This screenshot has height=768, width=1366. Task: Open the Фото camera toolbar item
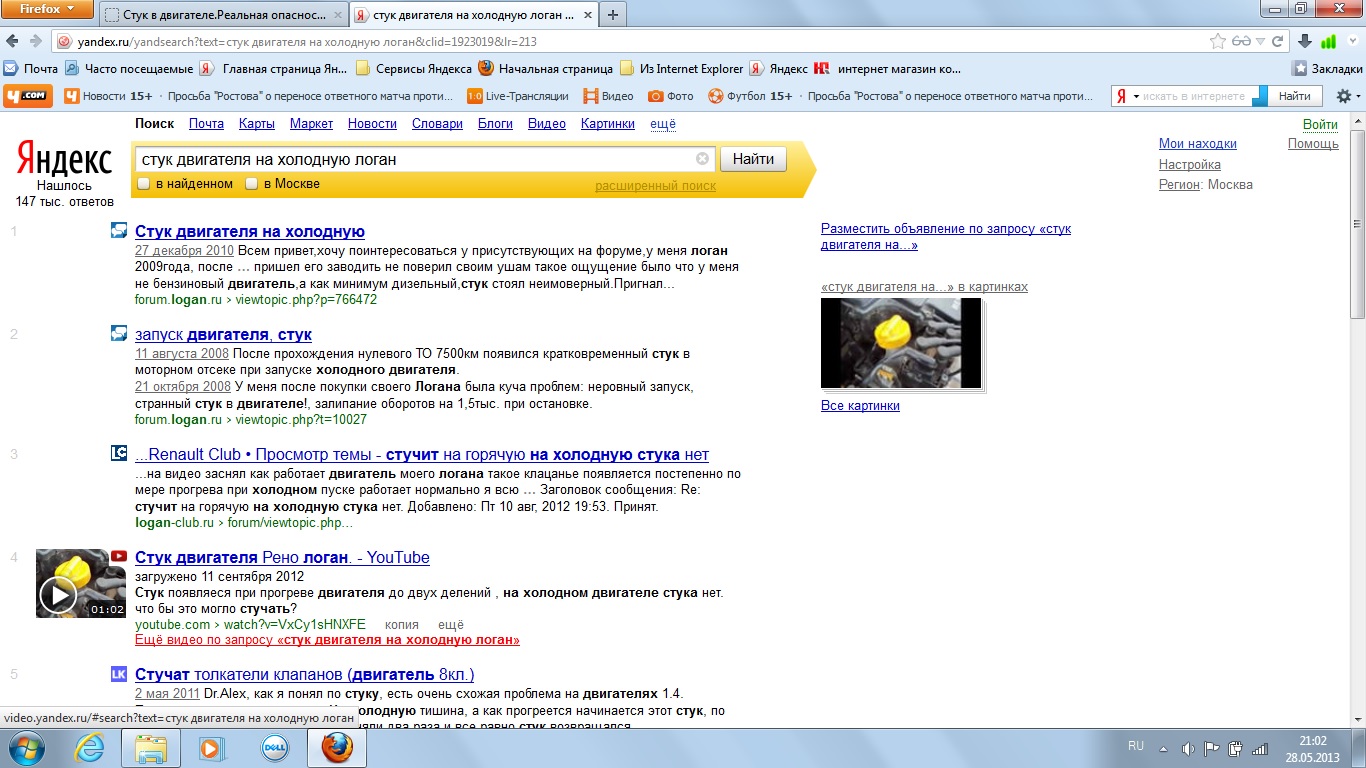[670, 96]
